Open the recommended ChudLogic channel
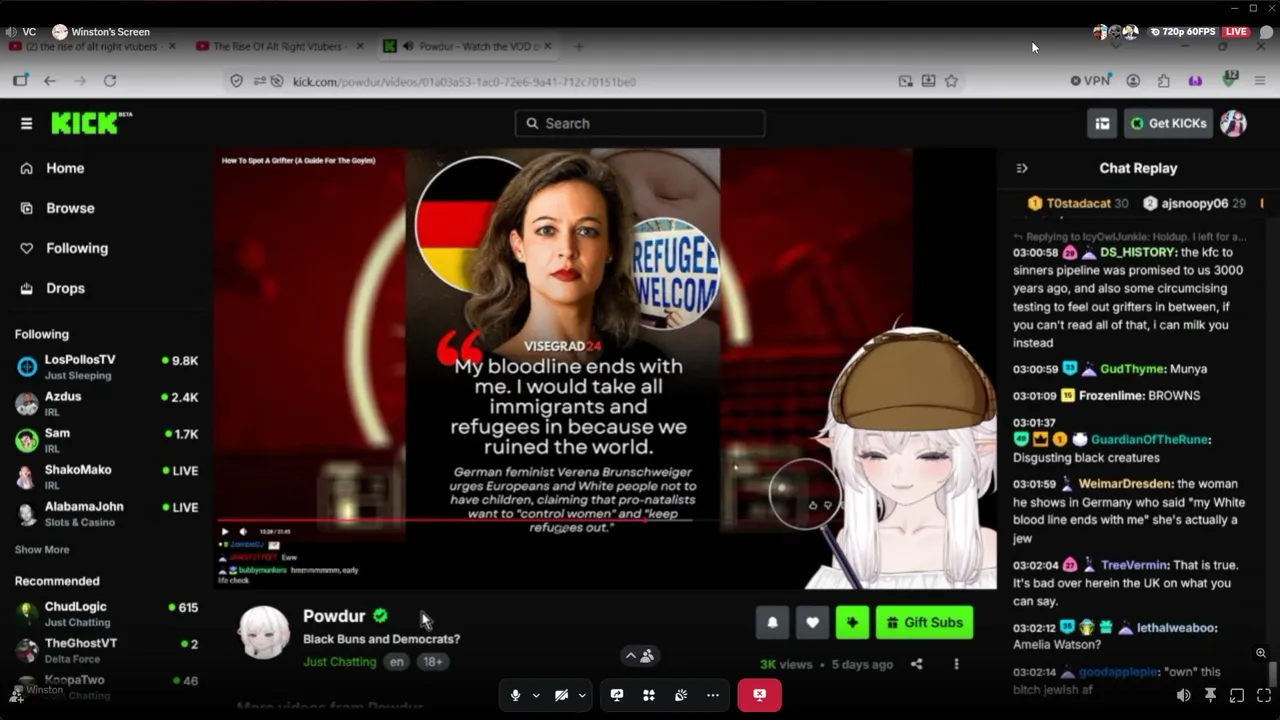Viewport: 1280px width, 720px height. [x=106, y=613]
